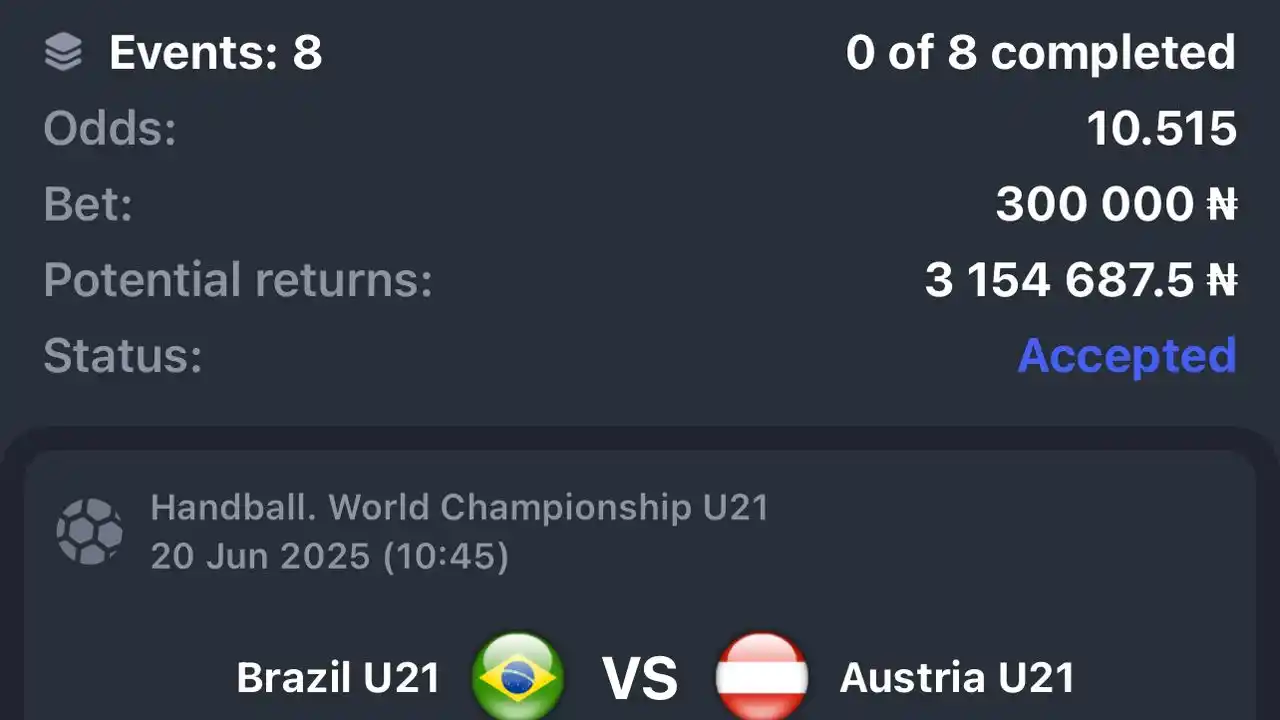The height and width of the screenshot is (720, 1280).
Task: Click the Potential returns: label
Action: click(x=238, y=281)
